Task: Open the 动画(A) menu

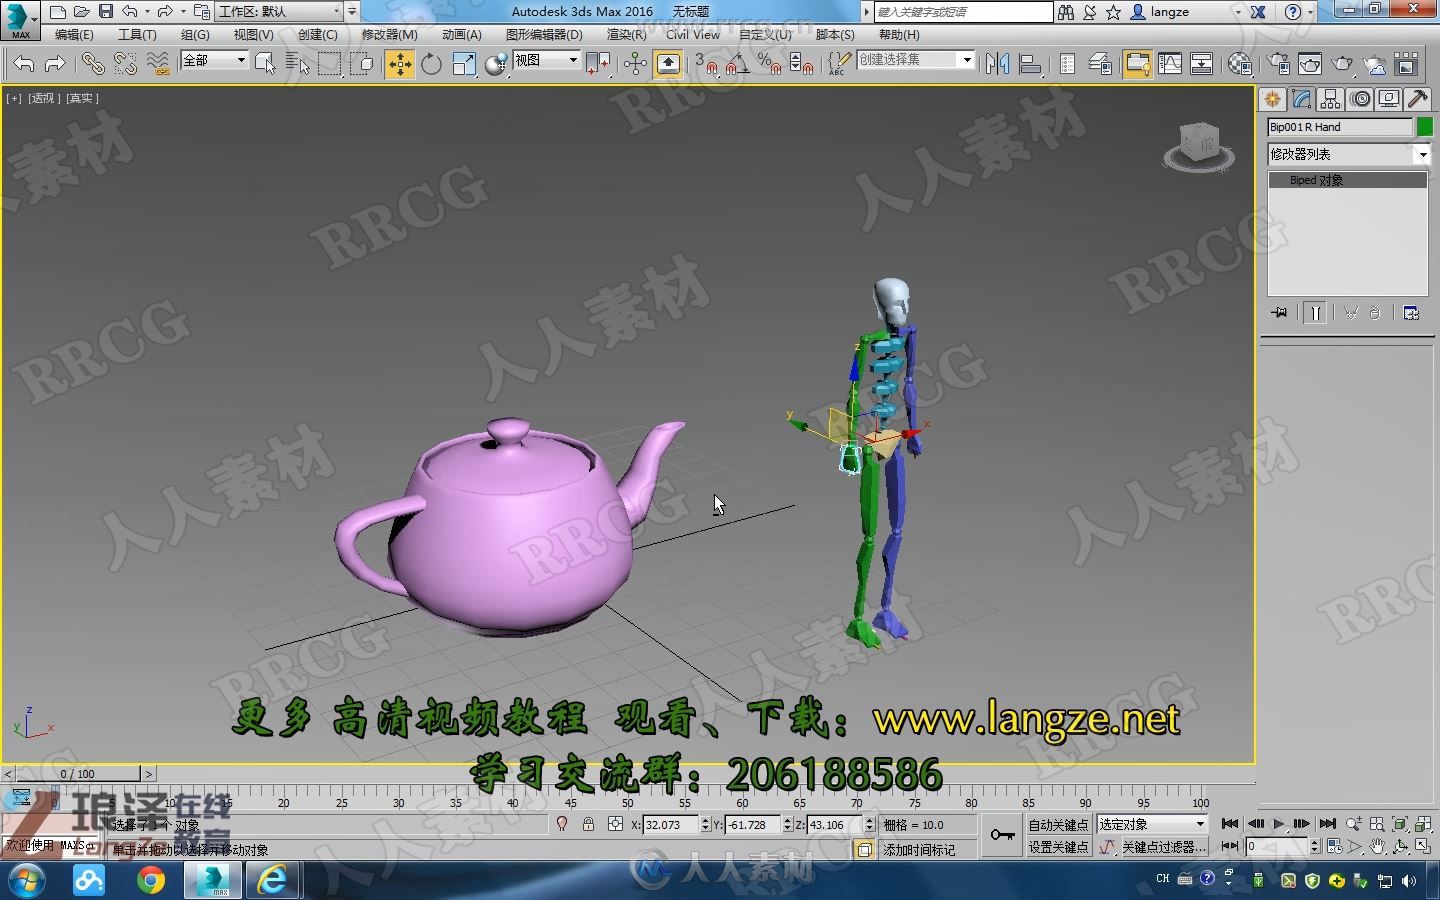Action: pyautogui.click(x=461, y=35)
